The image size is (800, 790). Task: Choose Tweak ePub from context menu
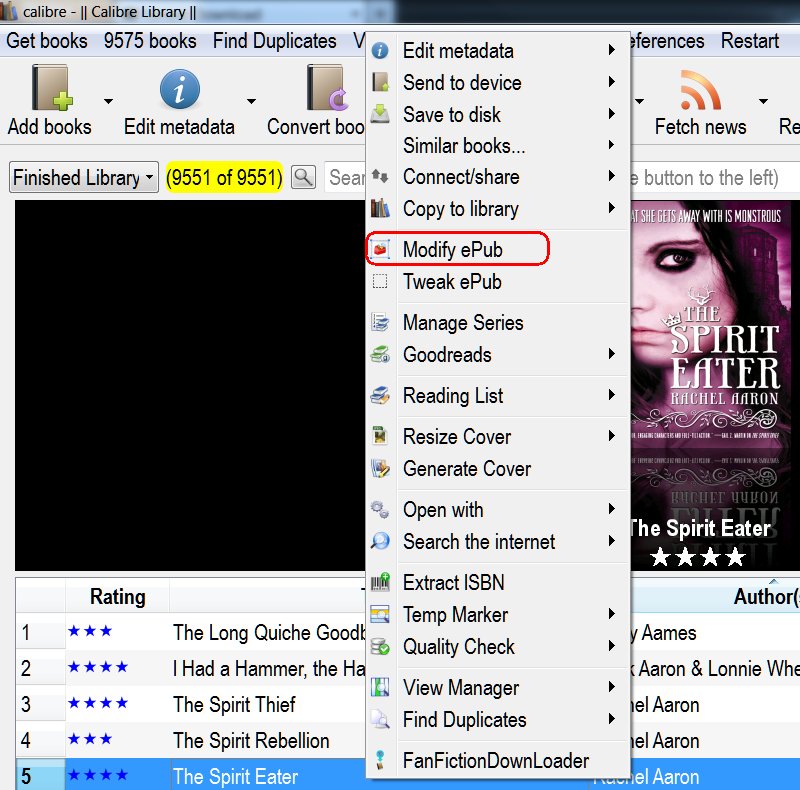(x=497, y=281)
